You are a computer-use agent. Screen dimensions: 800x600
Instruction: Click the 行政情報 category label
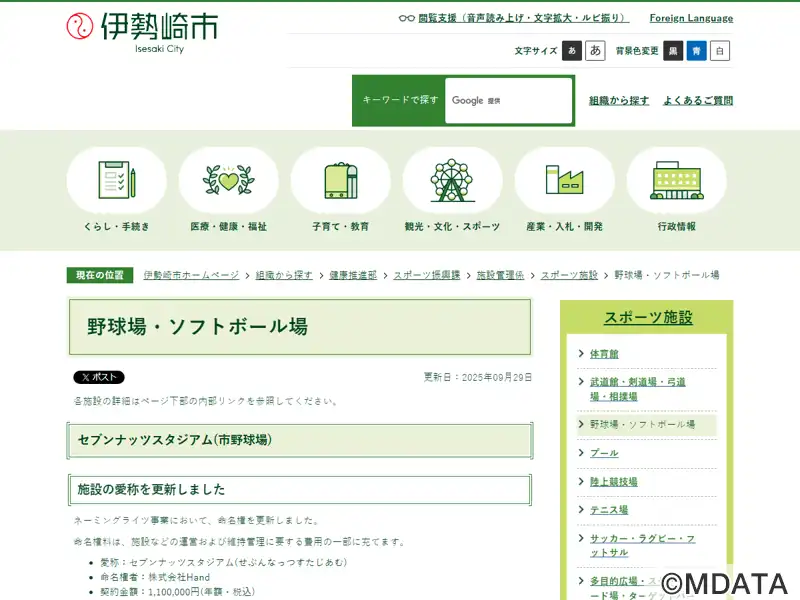(x=677, y=227)
